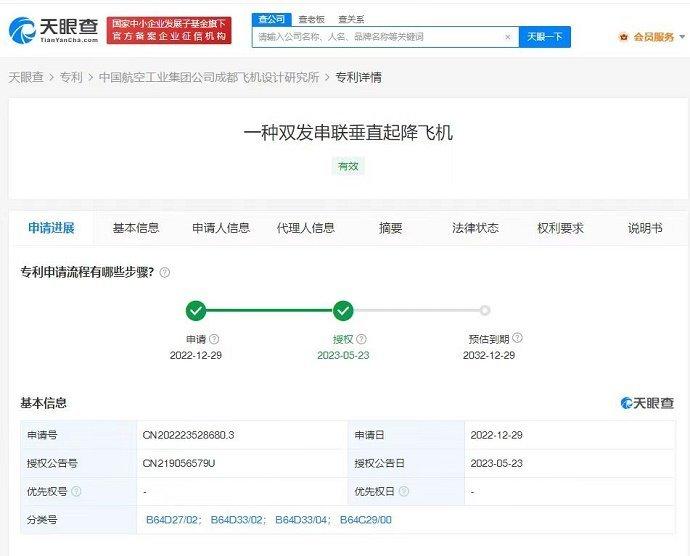690x556 pixels.
Task: Switch to the 法律状态 tab
Action: point(475,228)
